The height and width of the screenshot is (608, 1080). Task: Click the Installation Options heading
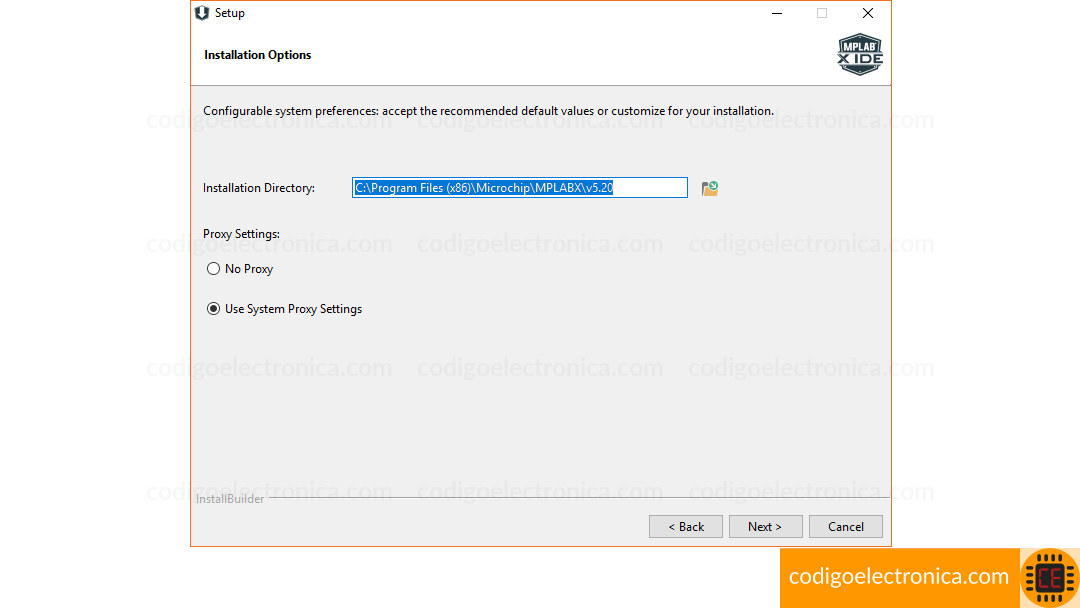[258, 55]
